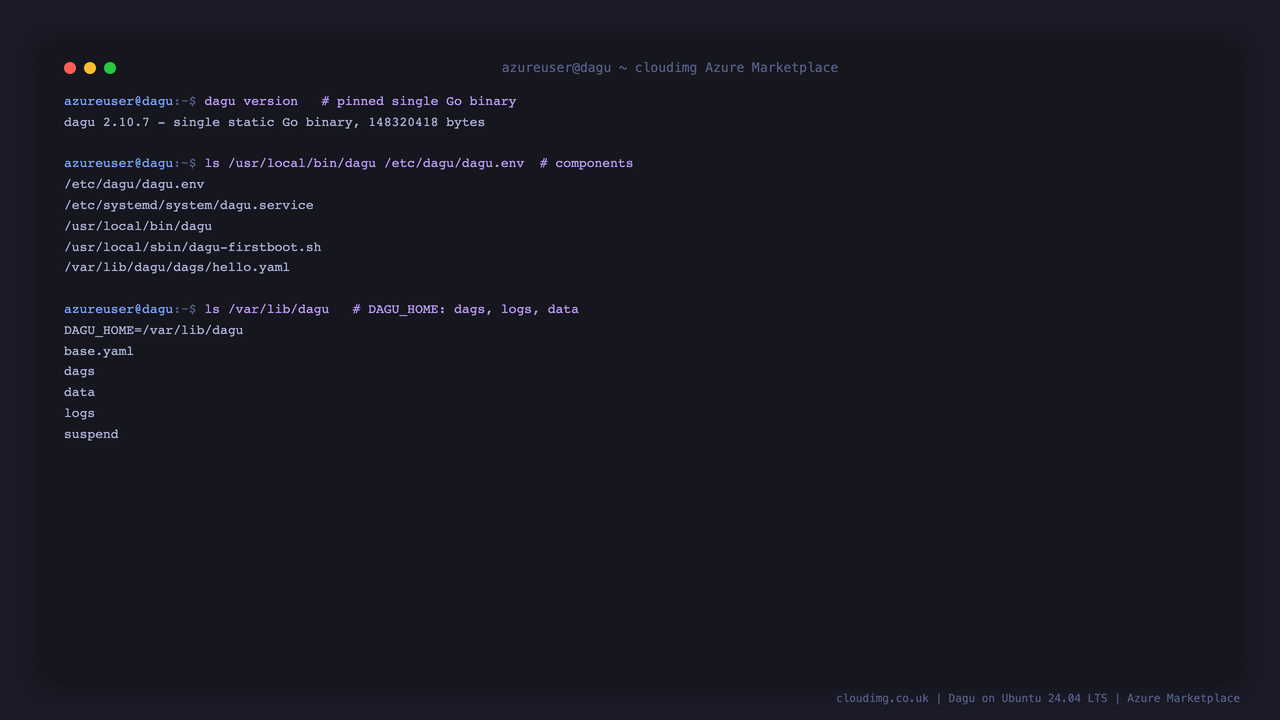The image size is (1280, 720).
Task: Click the 'ls /usr/local/bin/dagu /etc/dagu/dagu.env' command
Action: coord(364,163)
